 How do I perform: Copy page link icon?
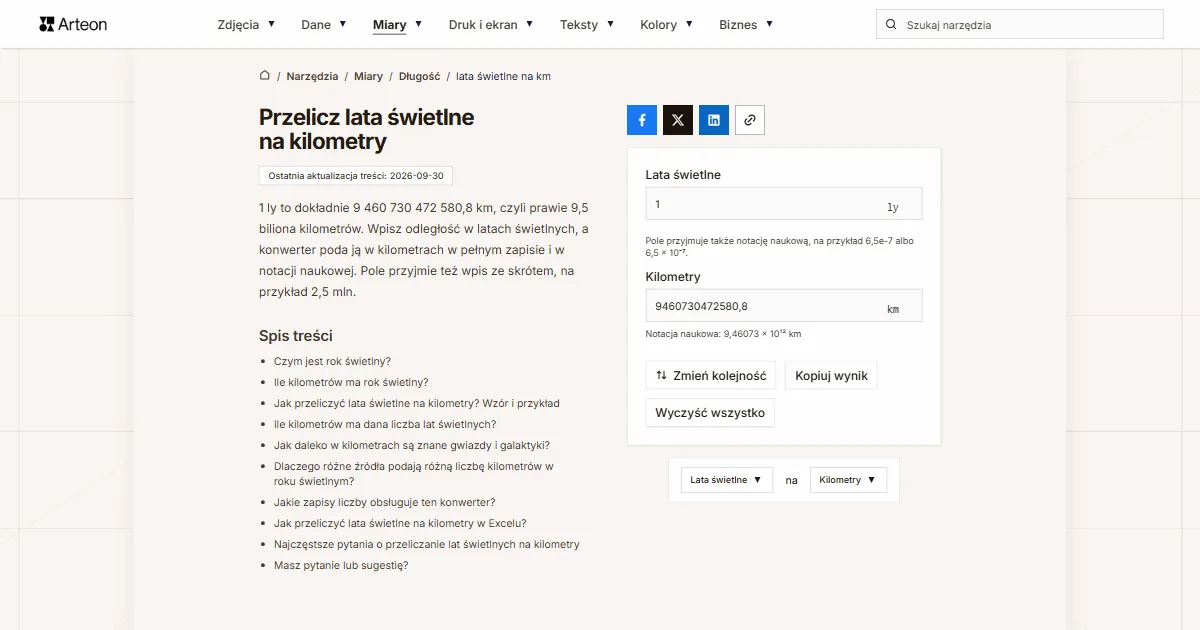tap(750, 120)
